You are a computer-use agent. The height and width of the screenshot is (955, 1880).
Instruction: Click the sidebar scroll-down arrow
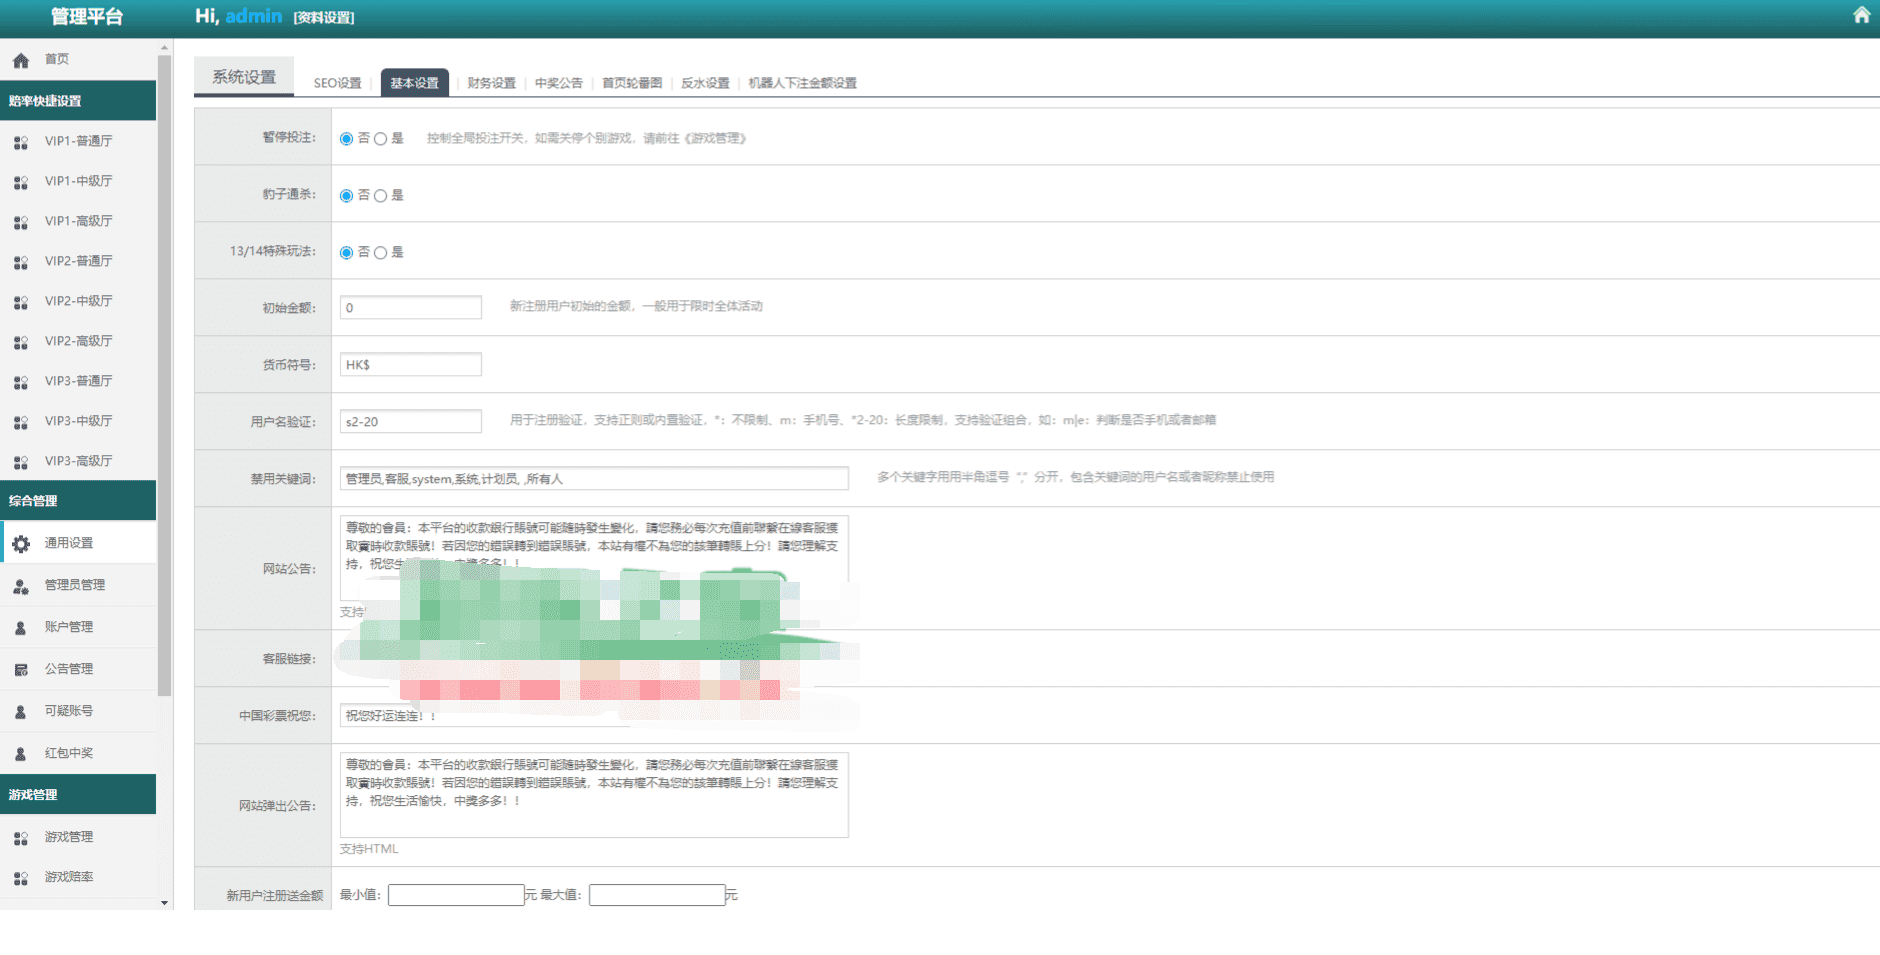click(x=165, y=903)
